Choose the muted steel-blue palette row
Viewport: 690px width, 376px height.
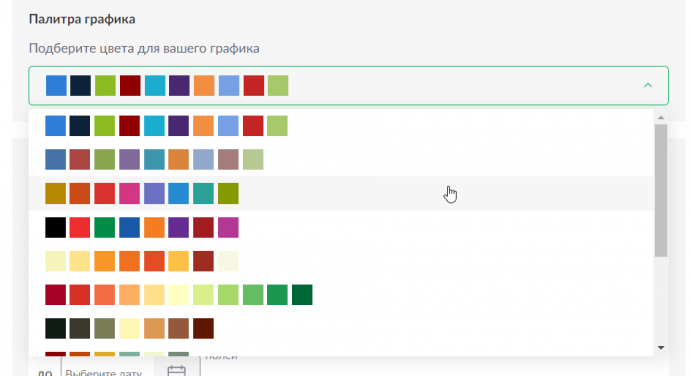(x=341, y=160)
